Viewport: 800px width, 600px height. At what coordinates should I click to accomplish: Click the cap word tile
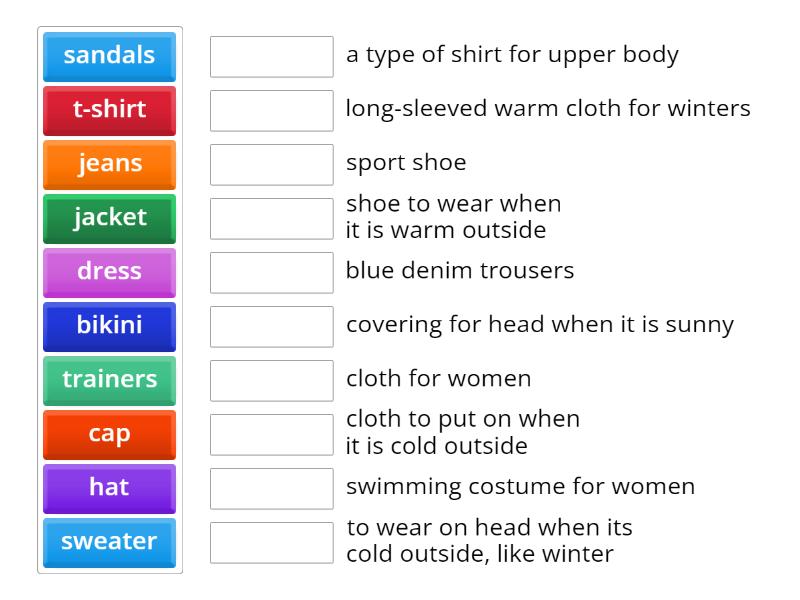[109, 434]
